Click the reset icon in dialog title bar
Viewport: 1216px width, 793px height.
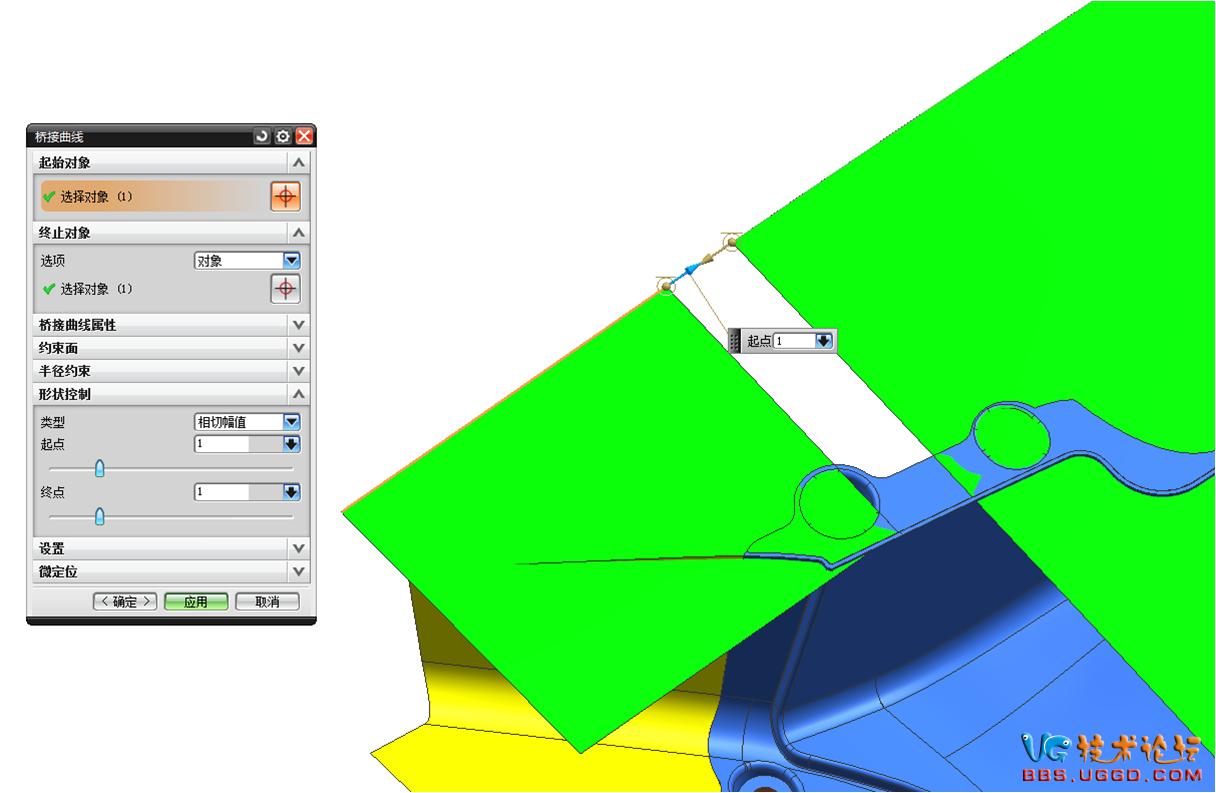[262, 136]
